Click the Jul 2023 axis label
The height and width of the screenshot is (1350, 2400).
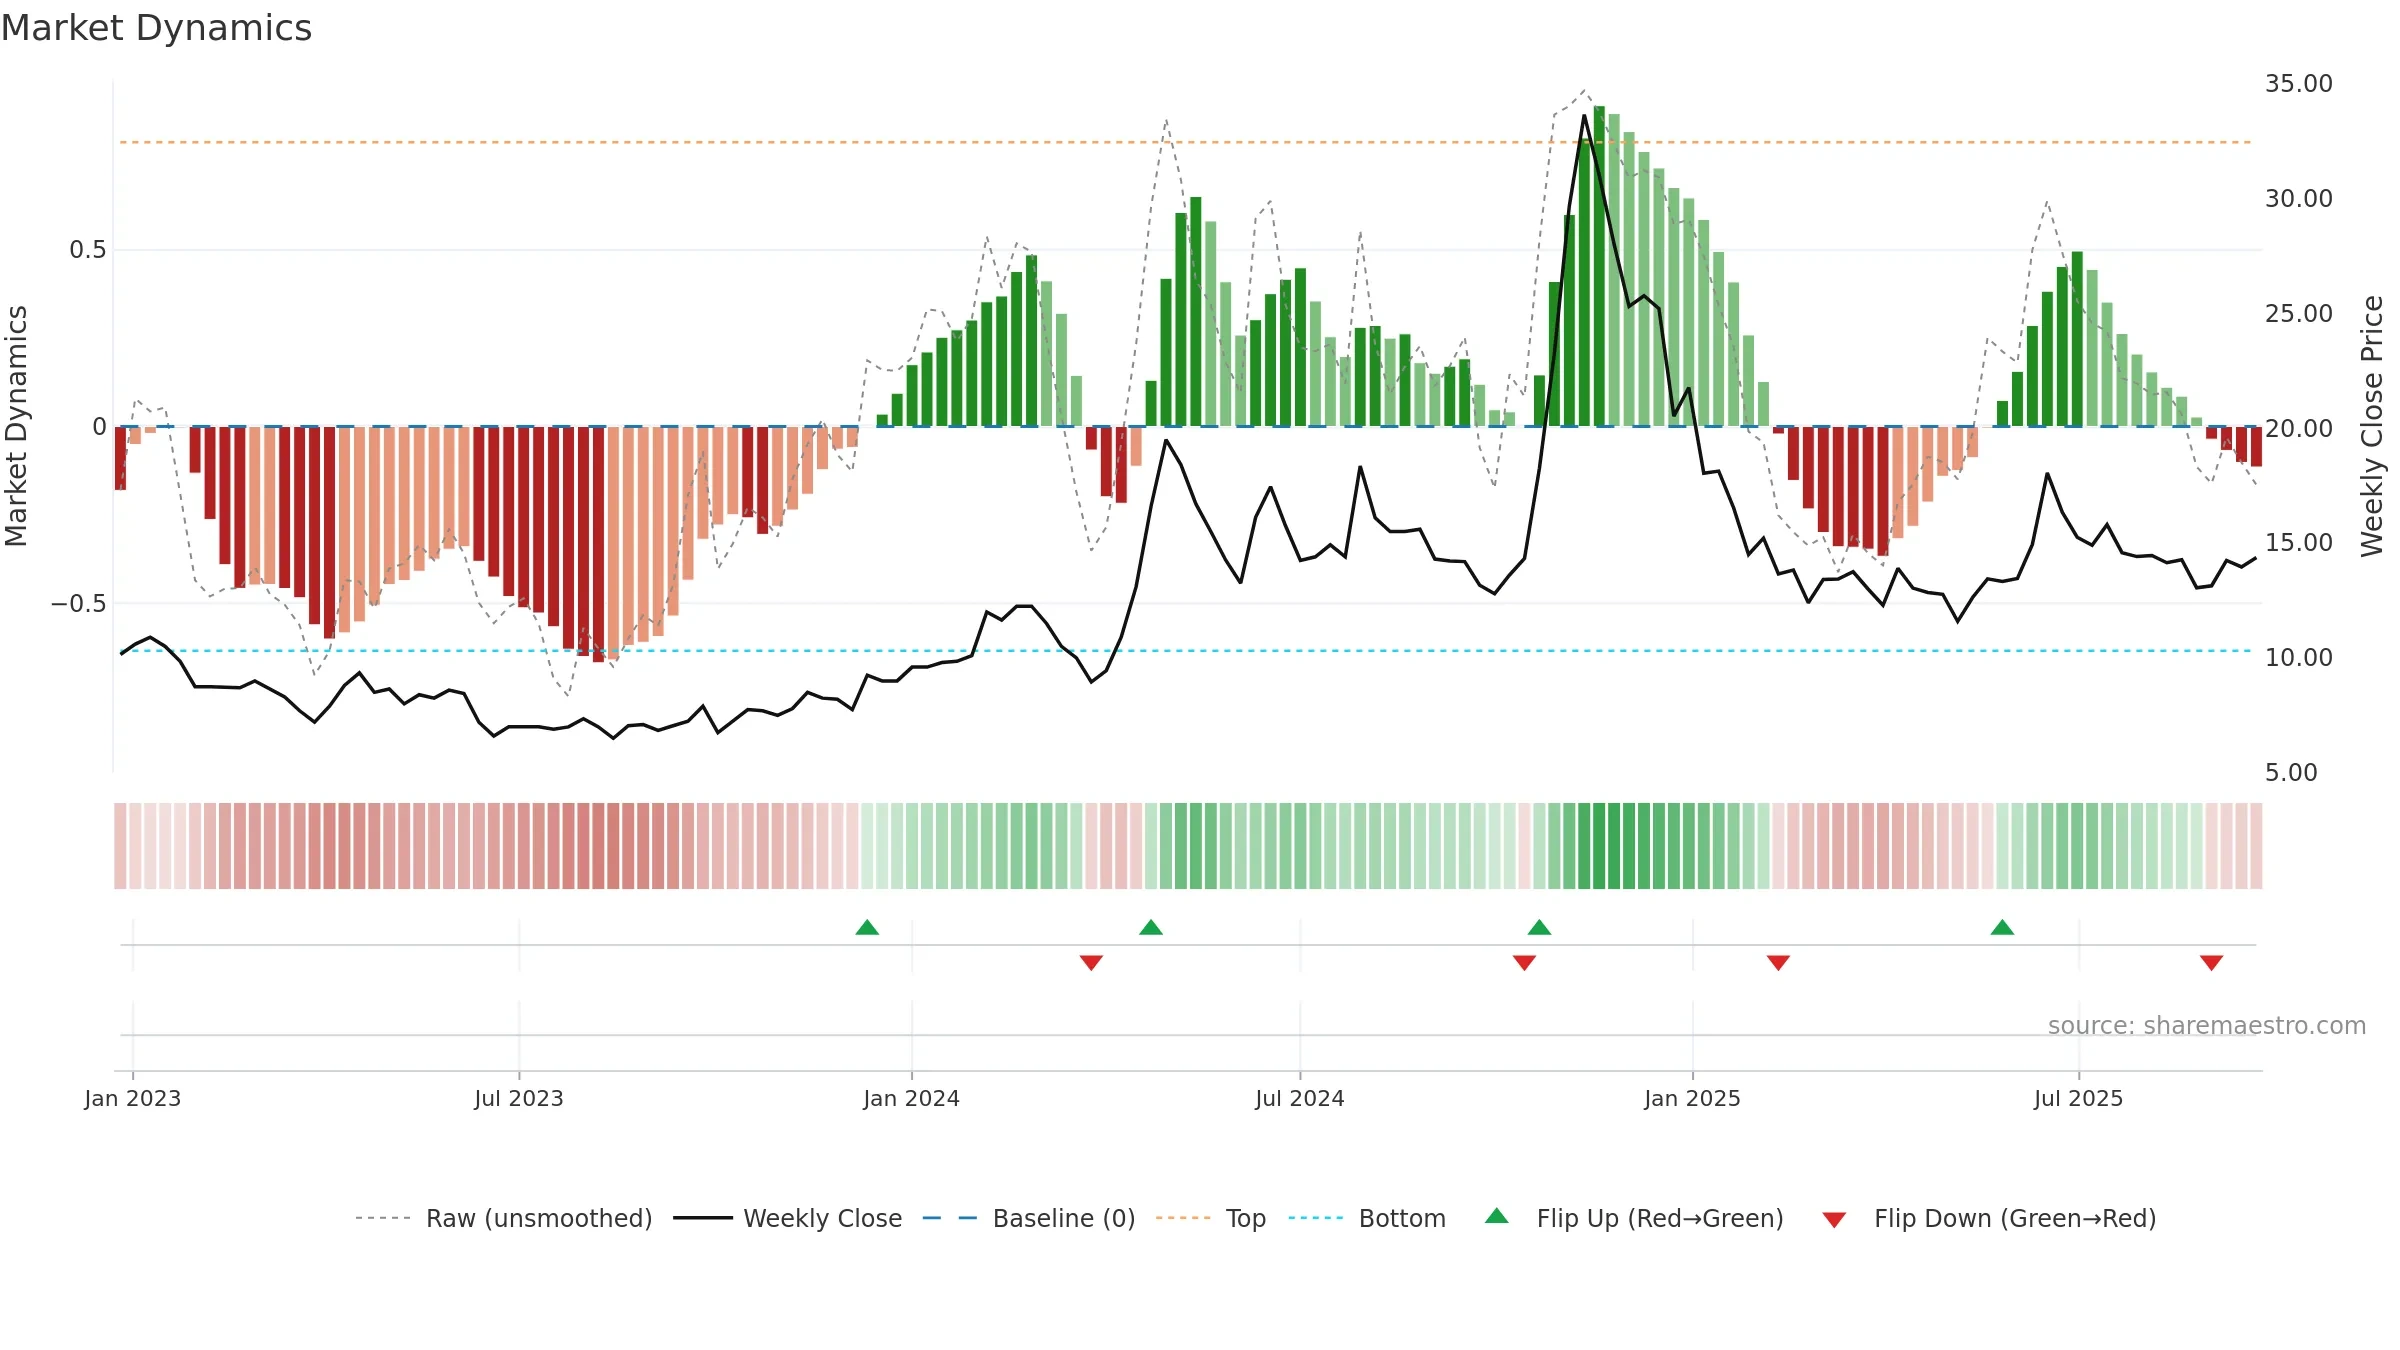pyautogui.click(x=519, y=1098)
